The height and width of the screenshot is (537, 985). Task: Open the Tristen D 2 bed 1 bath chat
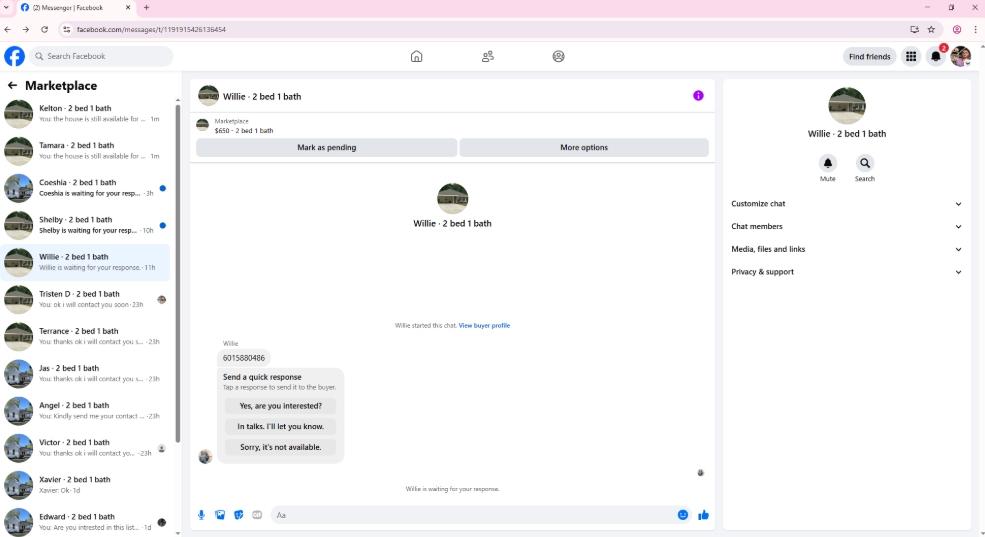(x=85, y=299)
